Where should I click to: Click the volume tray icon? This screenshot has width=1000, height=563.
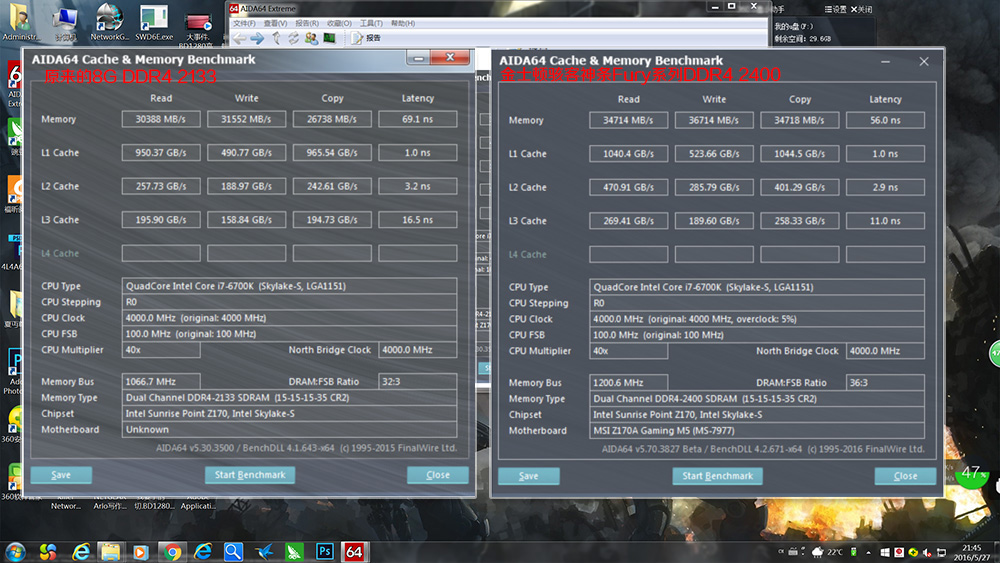click(927, 552)
